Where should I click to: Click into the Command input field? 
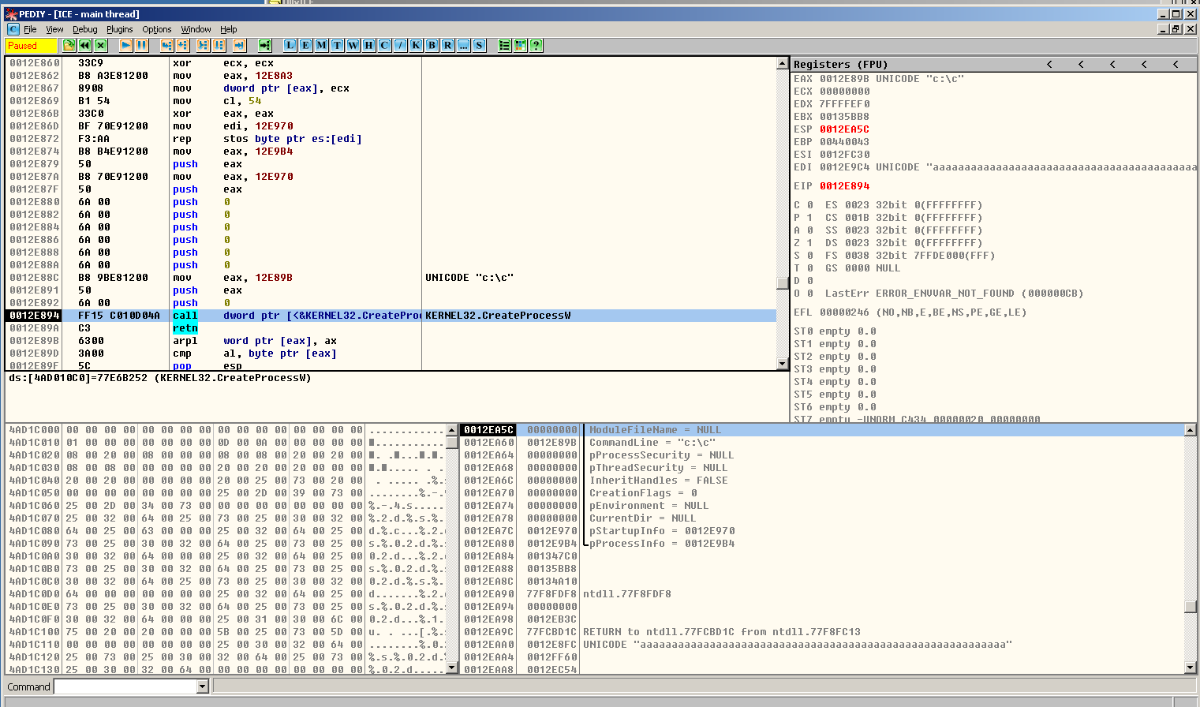(x=125, y=687)
